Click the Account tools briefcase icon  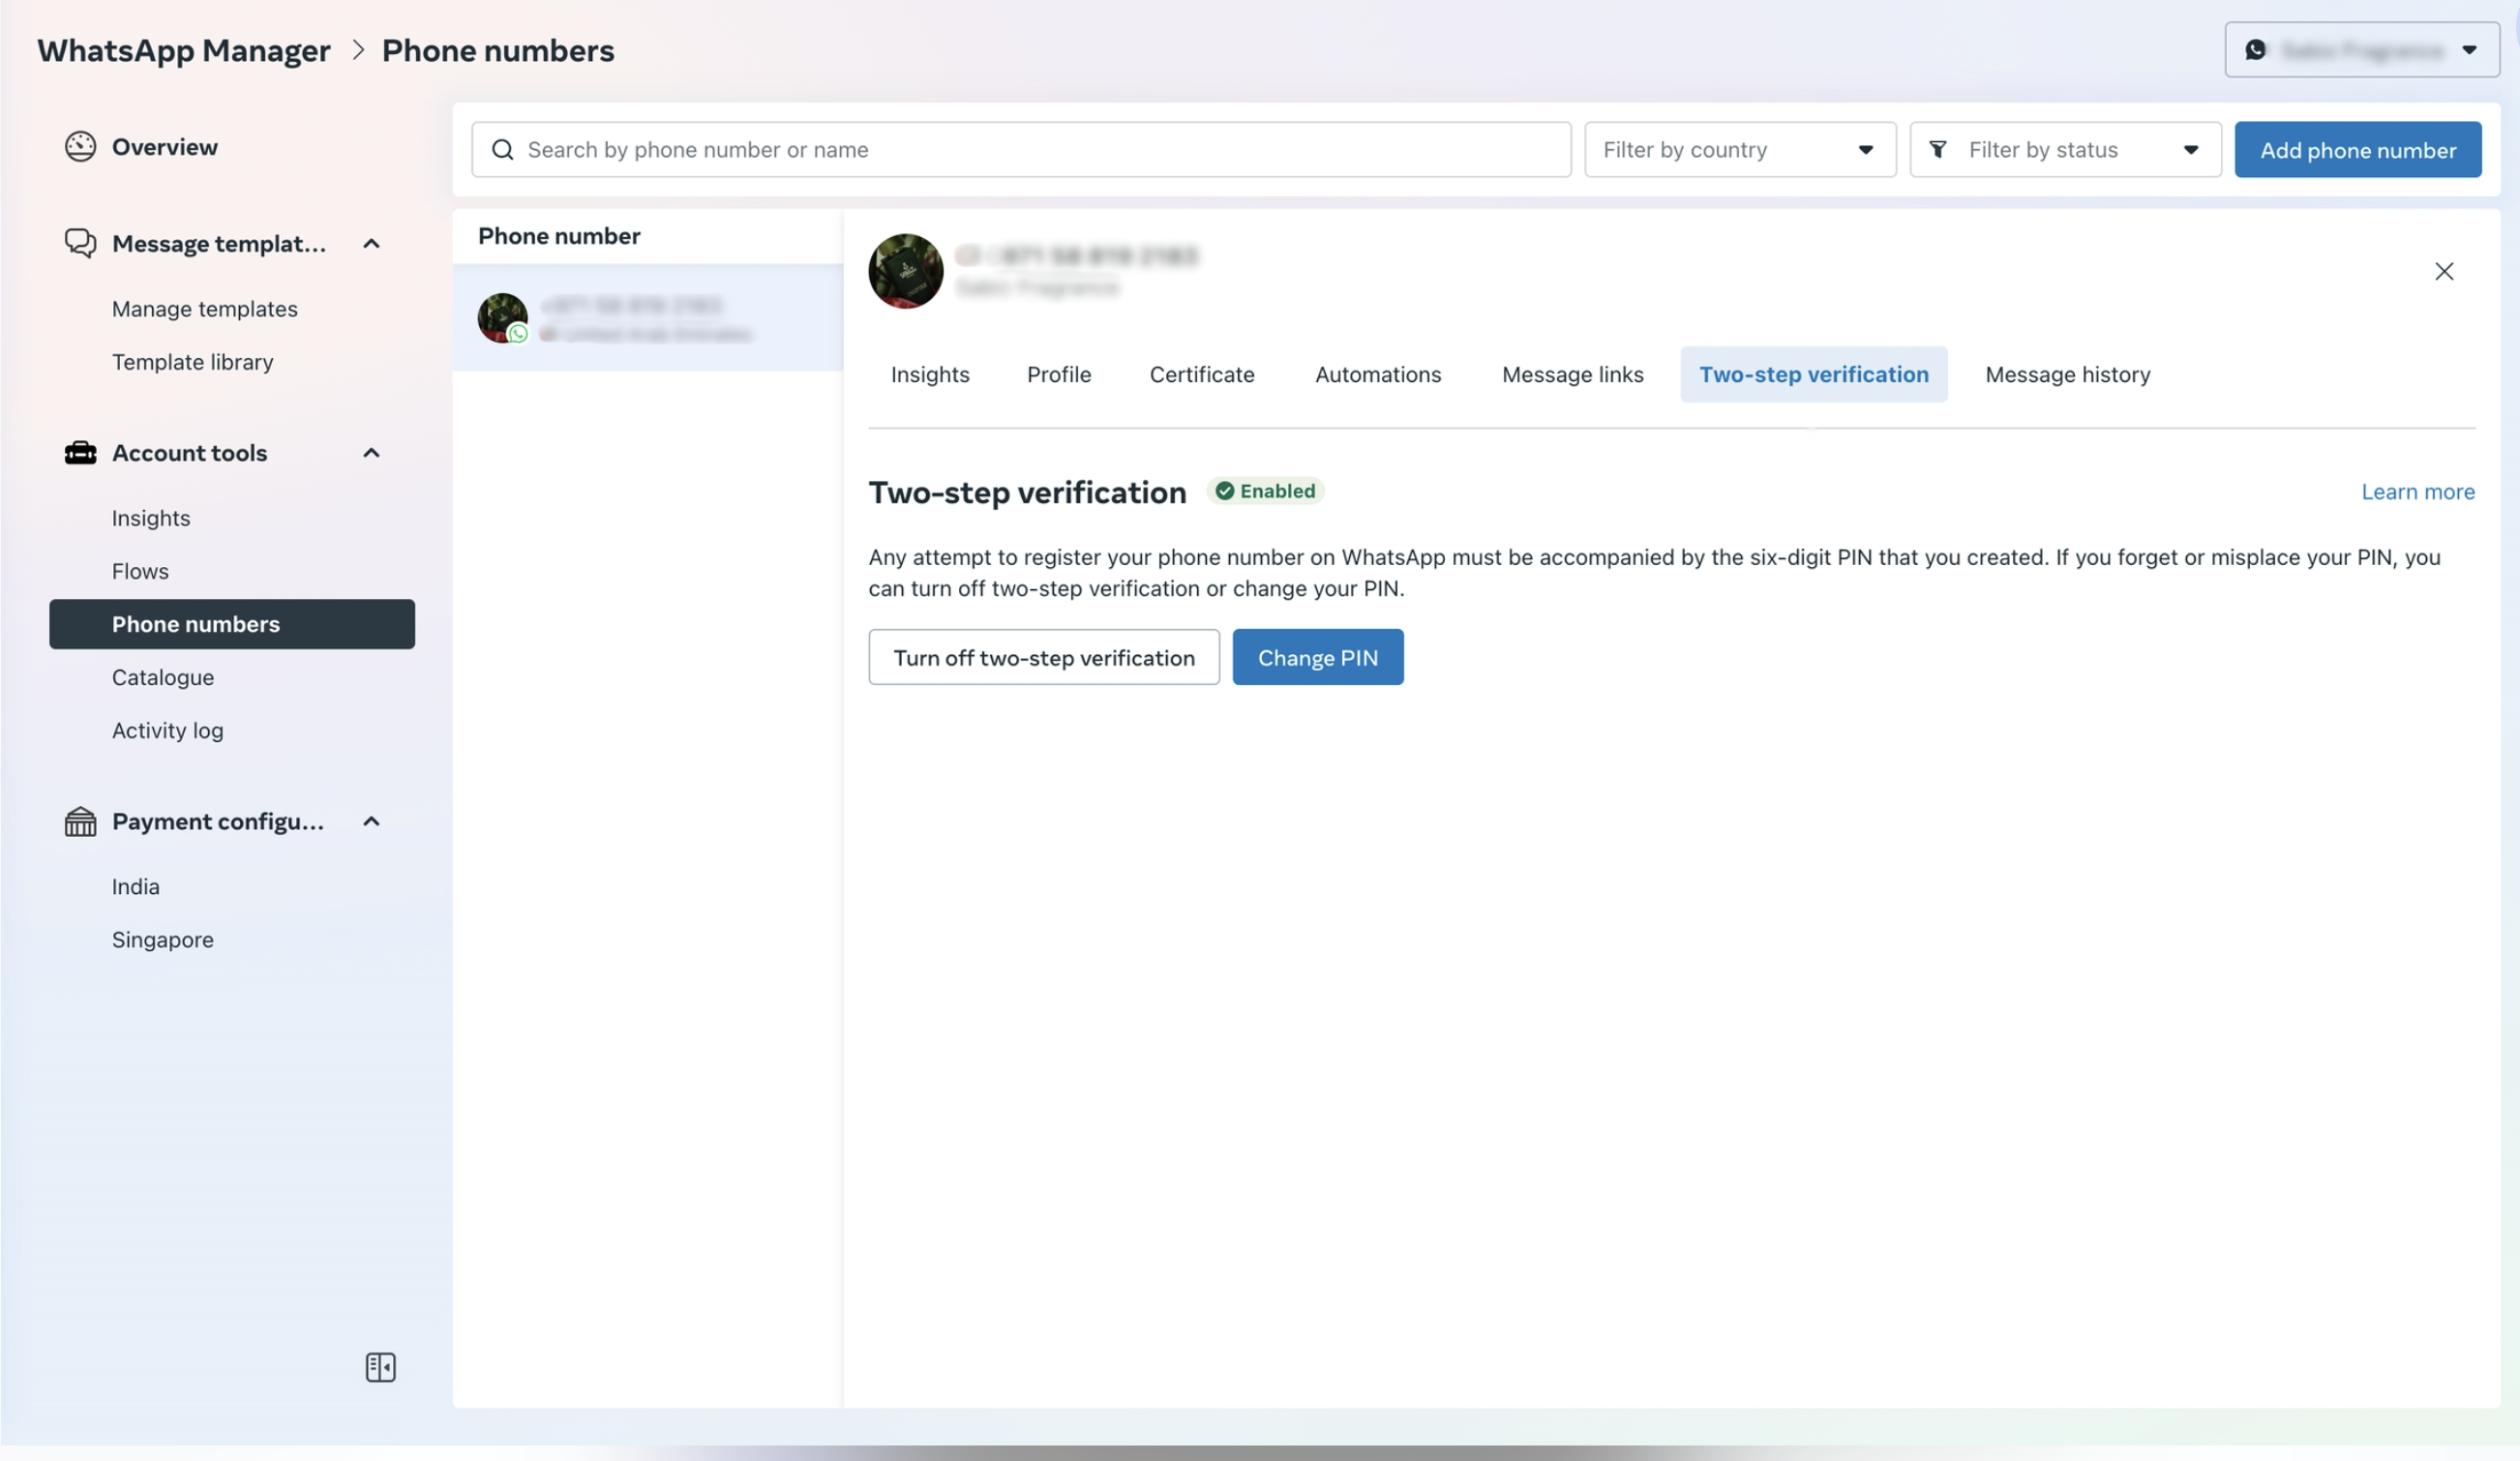tap(80, 453)
